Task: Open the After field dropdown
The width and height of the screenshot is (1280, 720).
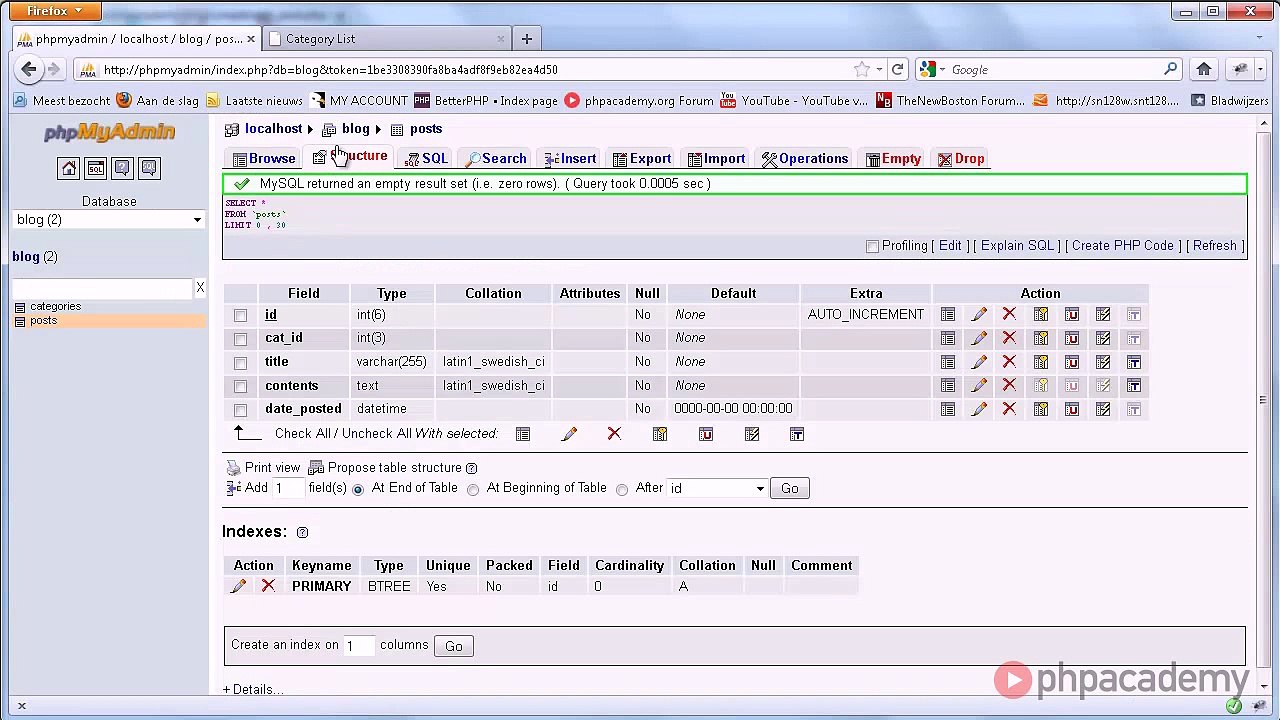Action: pos(718,489)
